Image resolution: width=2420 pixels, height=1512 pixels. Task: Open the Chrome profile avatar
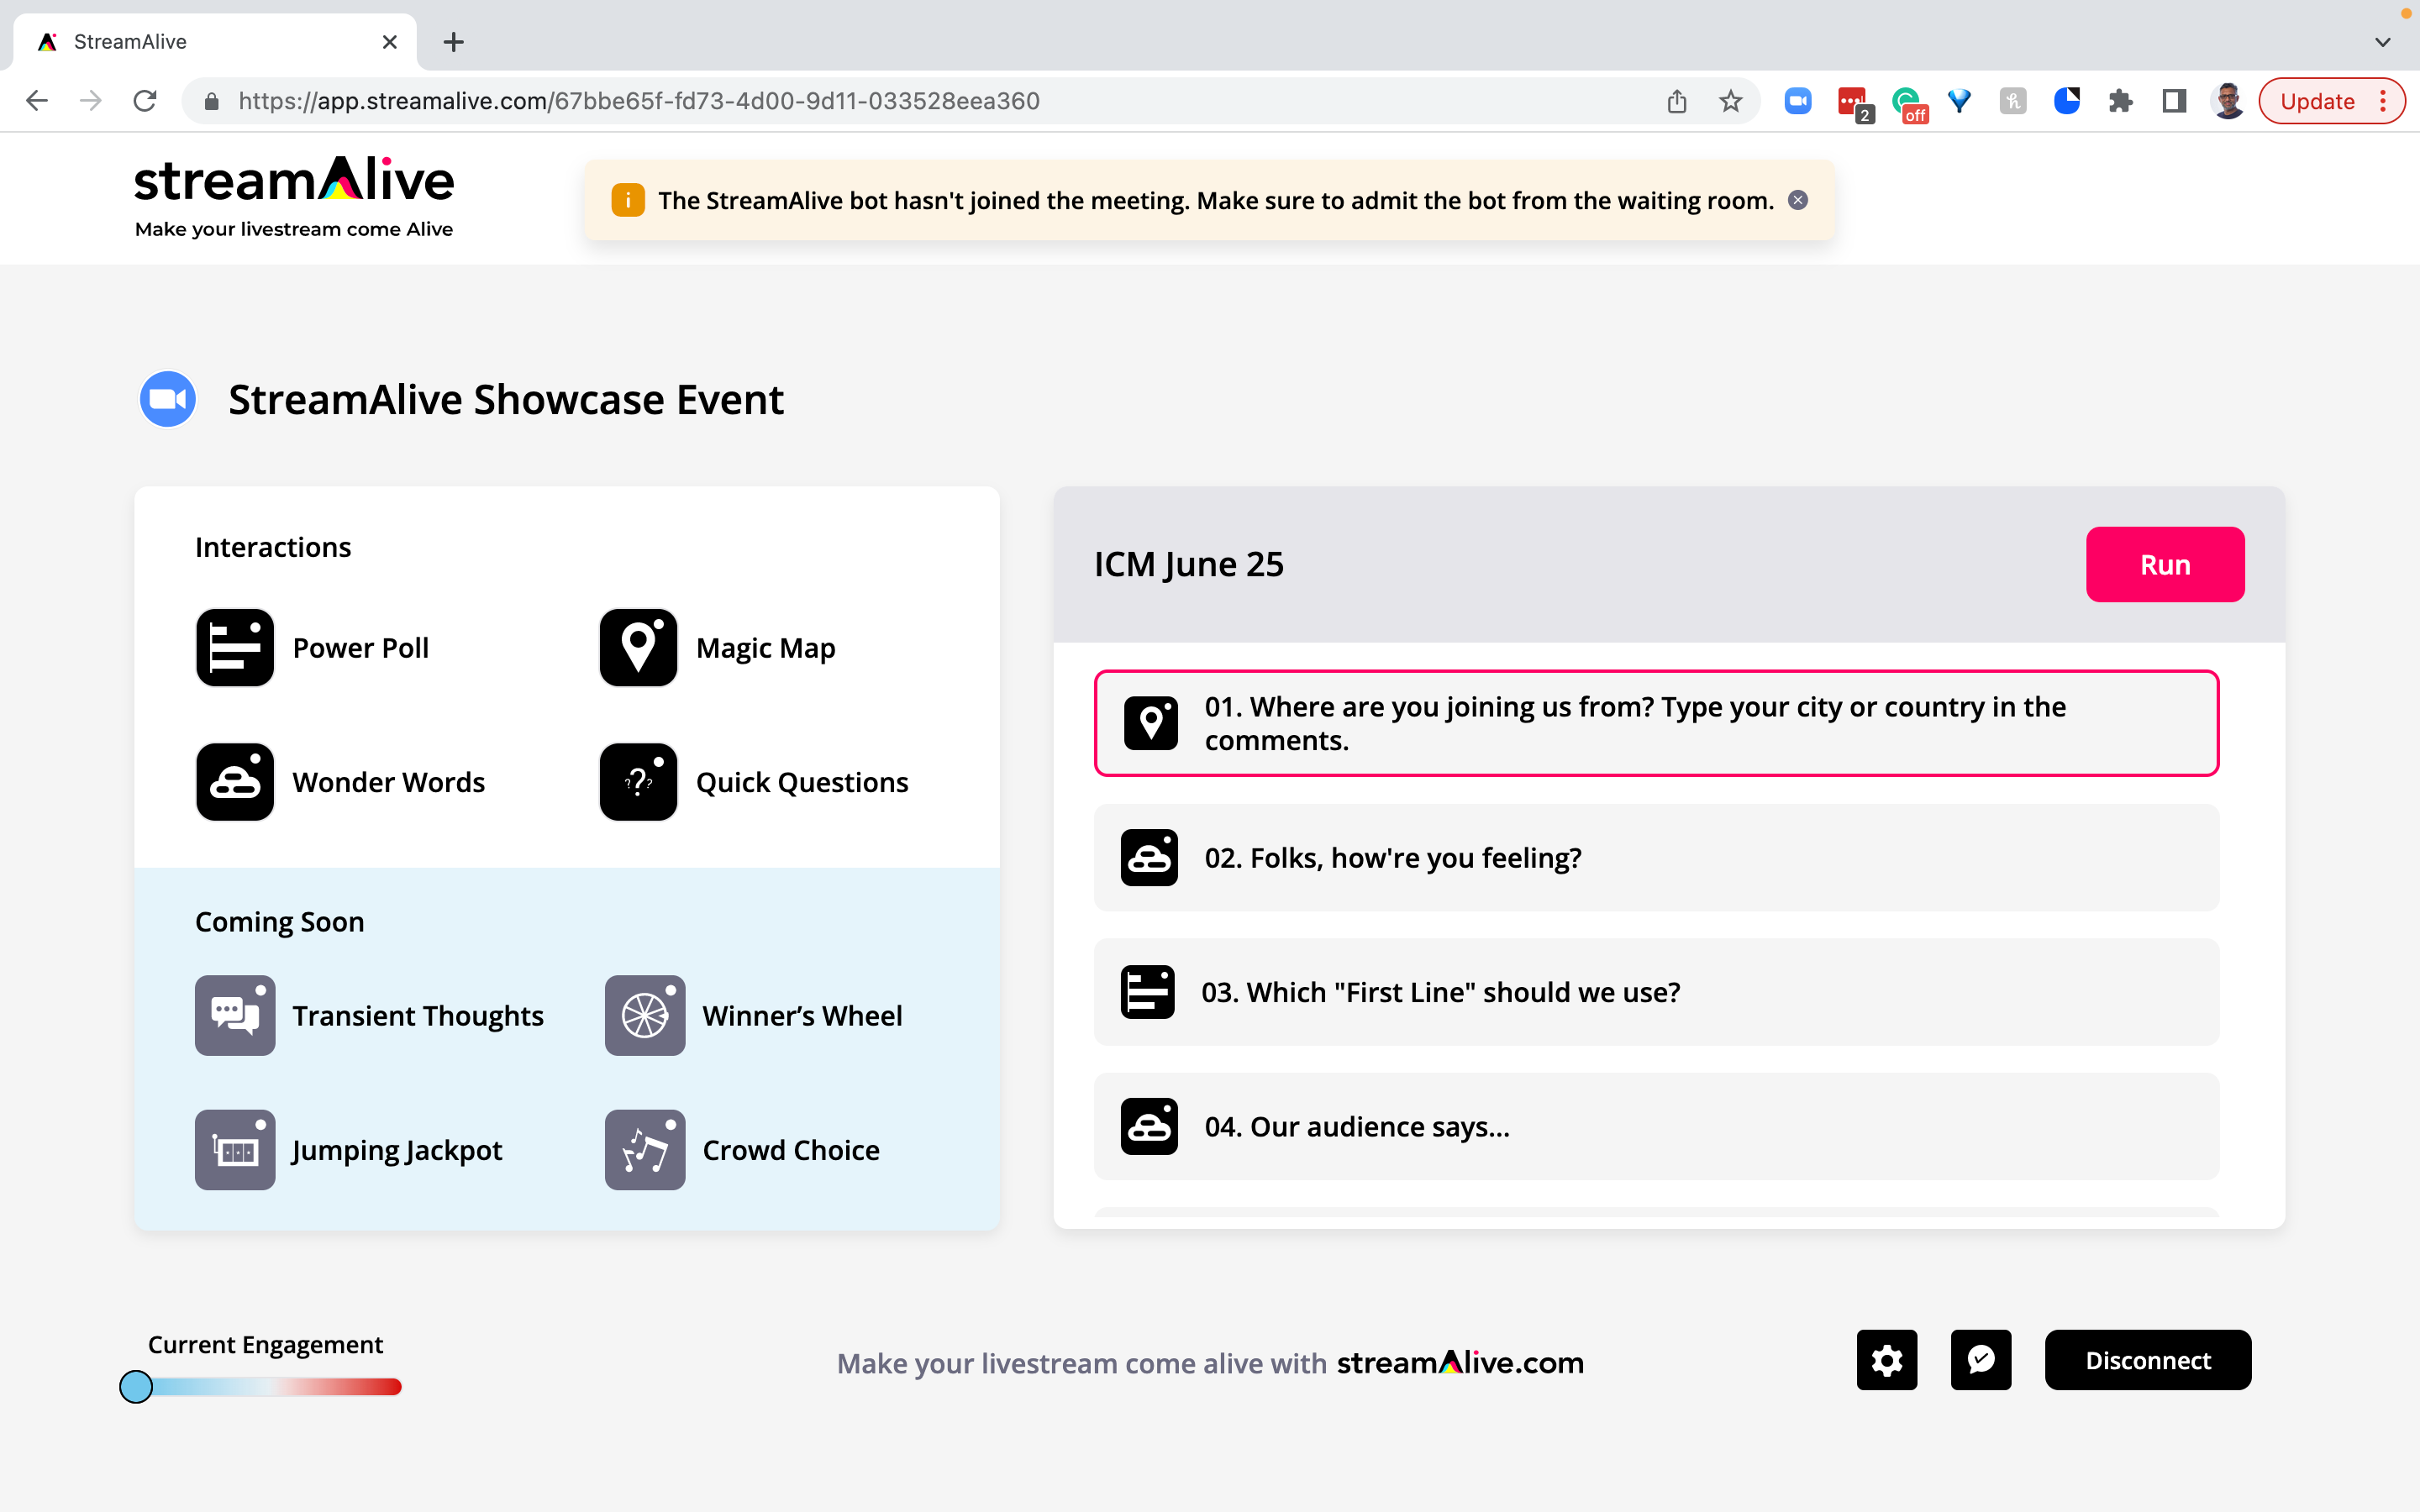tap(2228, 101)
